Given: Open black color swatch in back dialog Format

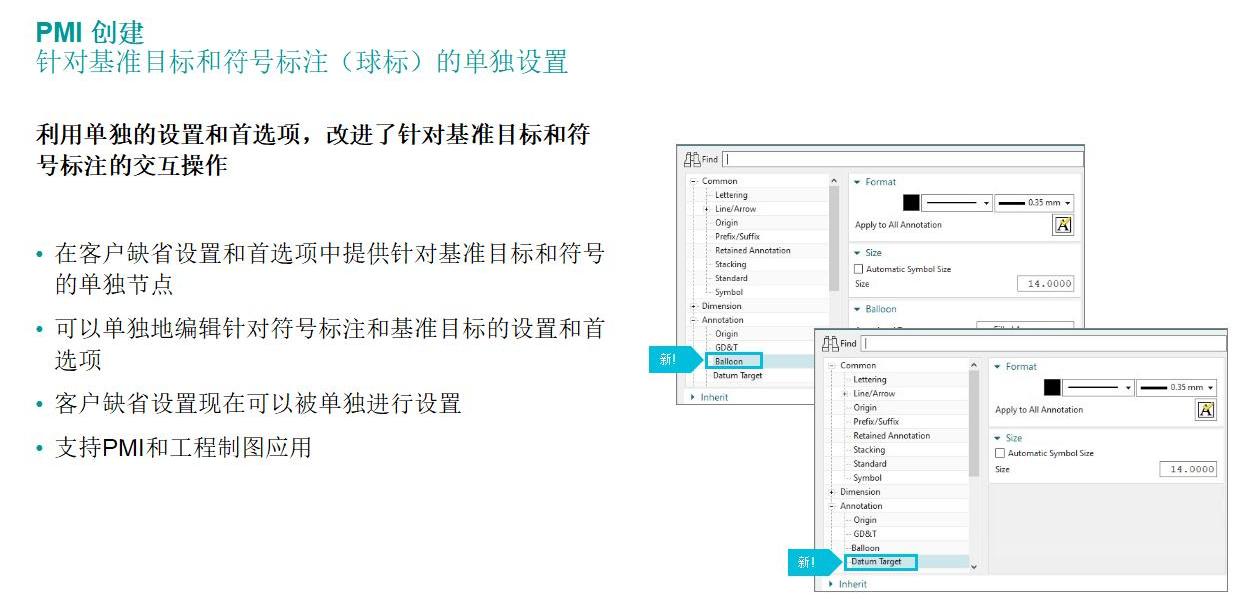Looking at the screenshot, I should tap(911, 202).
